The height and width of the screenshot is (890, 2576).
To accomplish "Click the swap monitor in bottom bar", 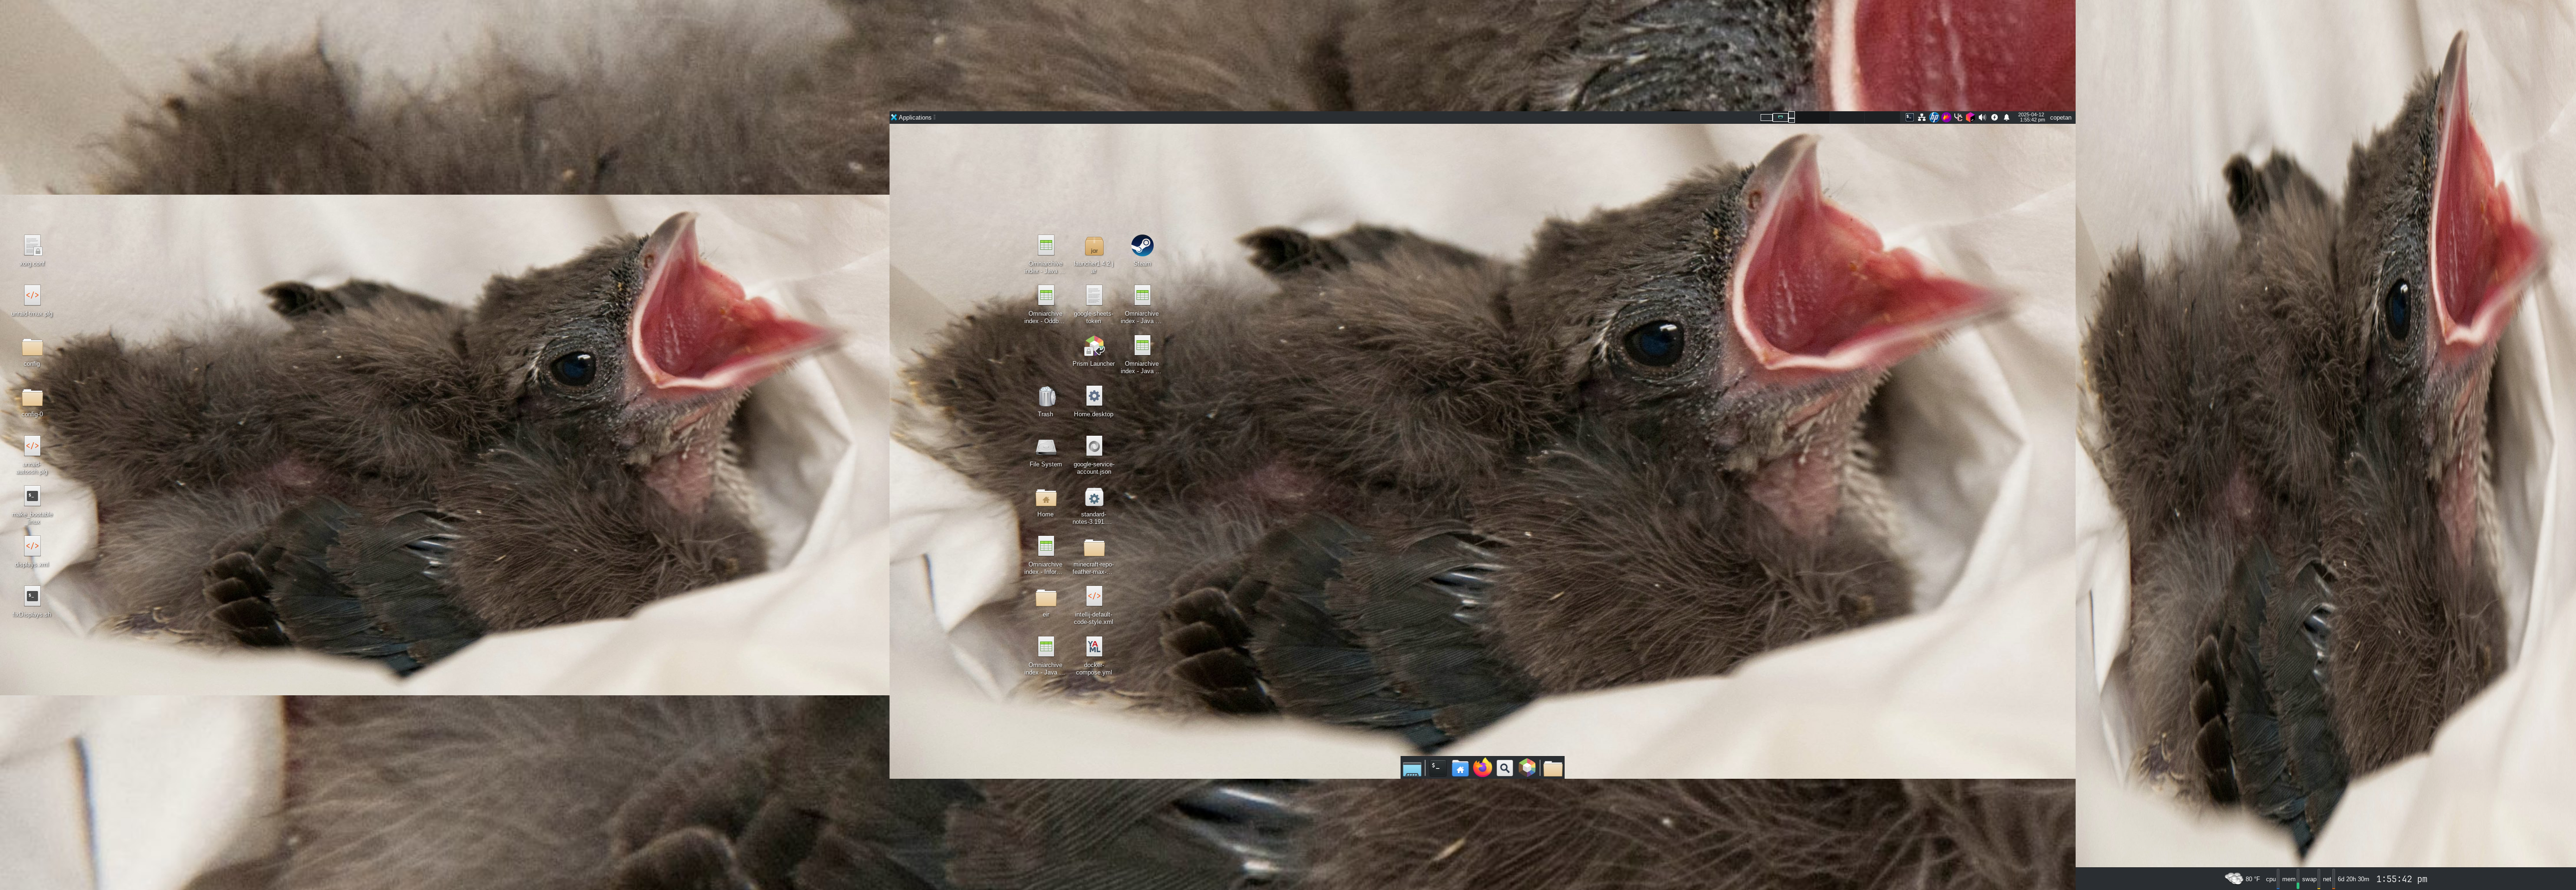I will tap(2311, 879).
